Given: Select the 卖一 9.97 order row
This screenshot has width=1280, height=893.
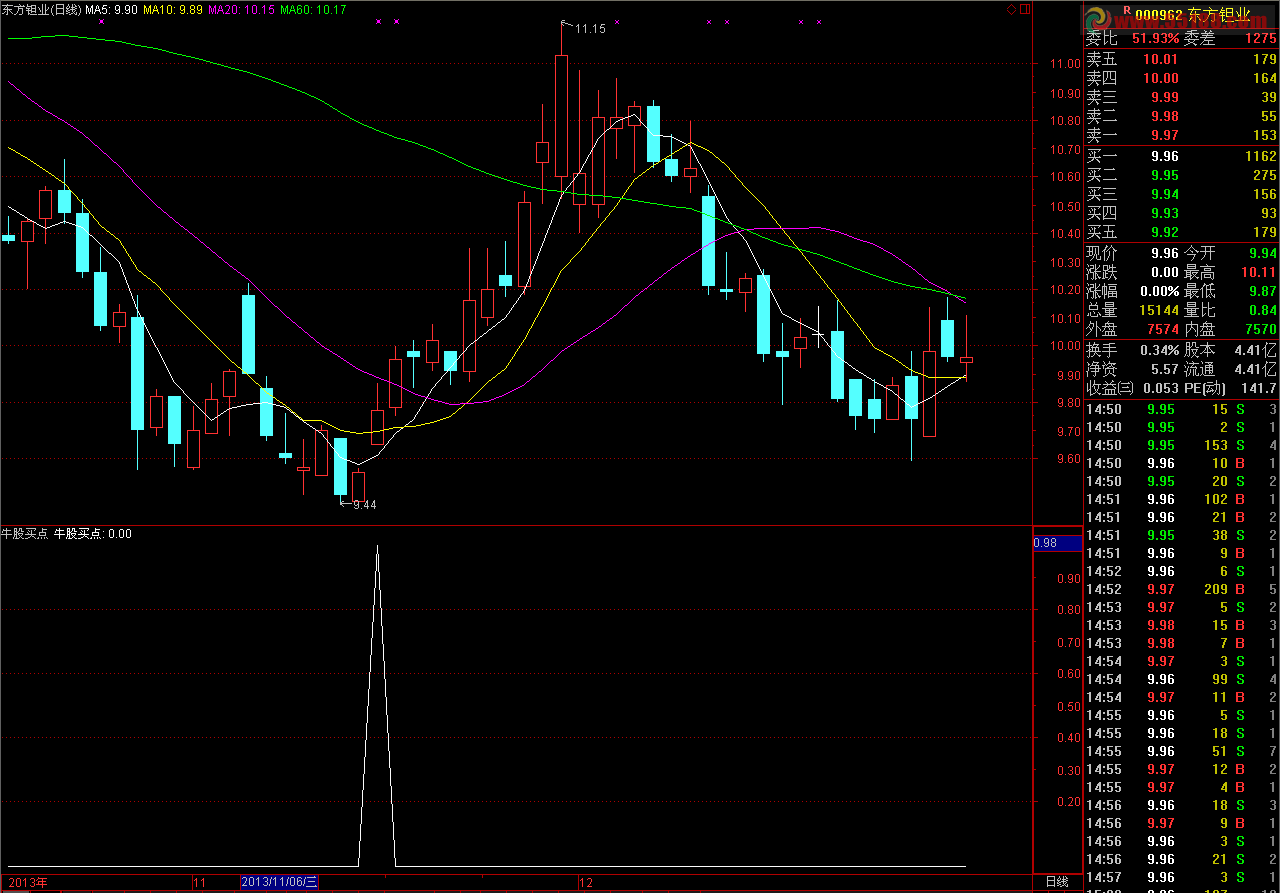Looking at the screenshot, I should [x=1182, y=135].
